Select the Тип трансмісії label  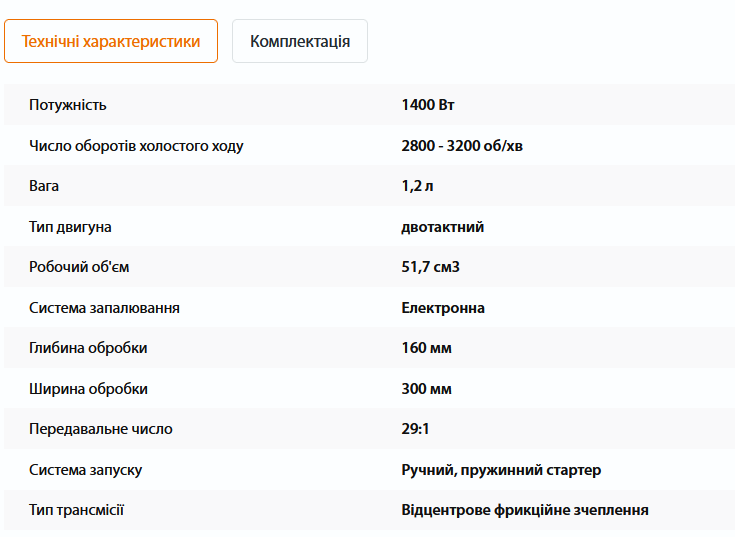(76, 510)
